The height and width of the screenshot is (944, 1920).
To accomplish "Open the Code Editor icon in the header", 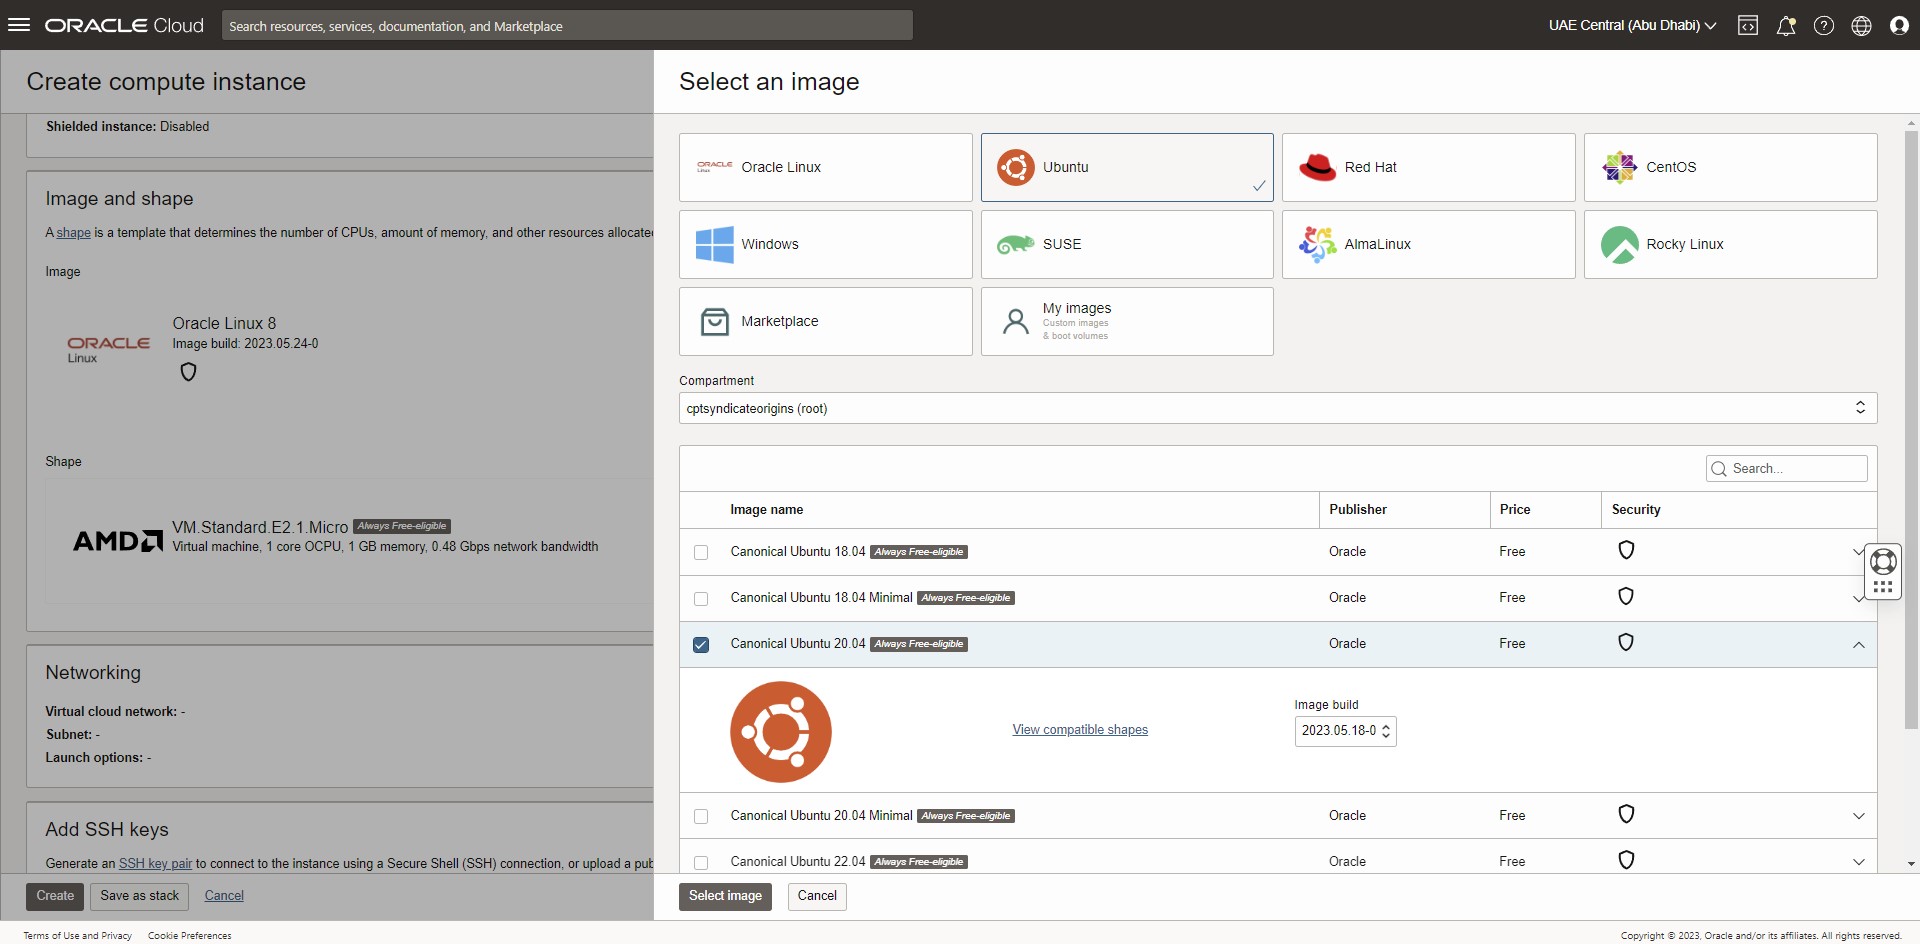I will pyautogui.click(x=1748, y=25).
